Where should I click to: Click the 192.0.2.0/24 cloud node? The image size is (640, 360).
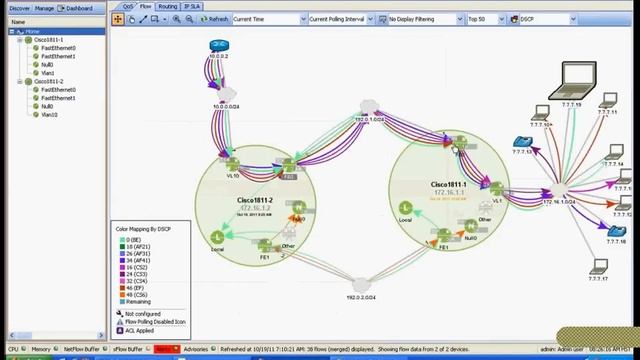(x=361, y=285)
